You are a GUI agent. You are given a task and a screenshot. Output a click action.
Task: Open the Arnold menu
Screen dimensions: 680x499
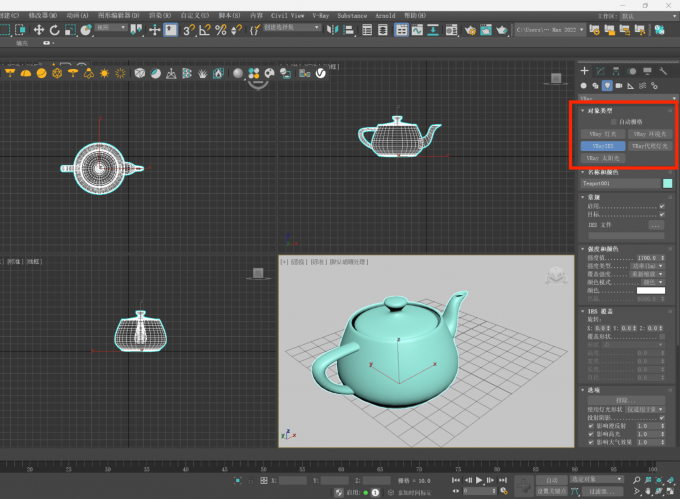tap(385, 16)
